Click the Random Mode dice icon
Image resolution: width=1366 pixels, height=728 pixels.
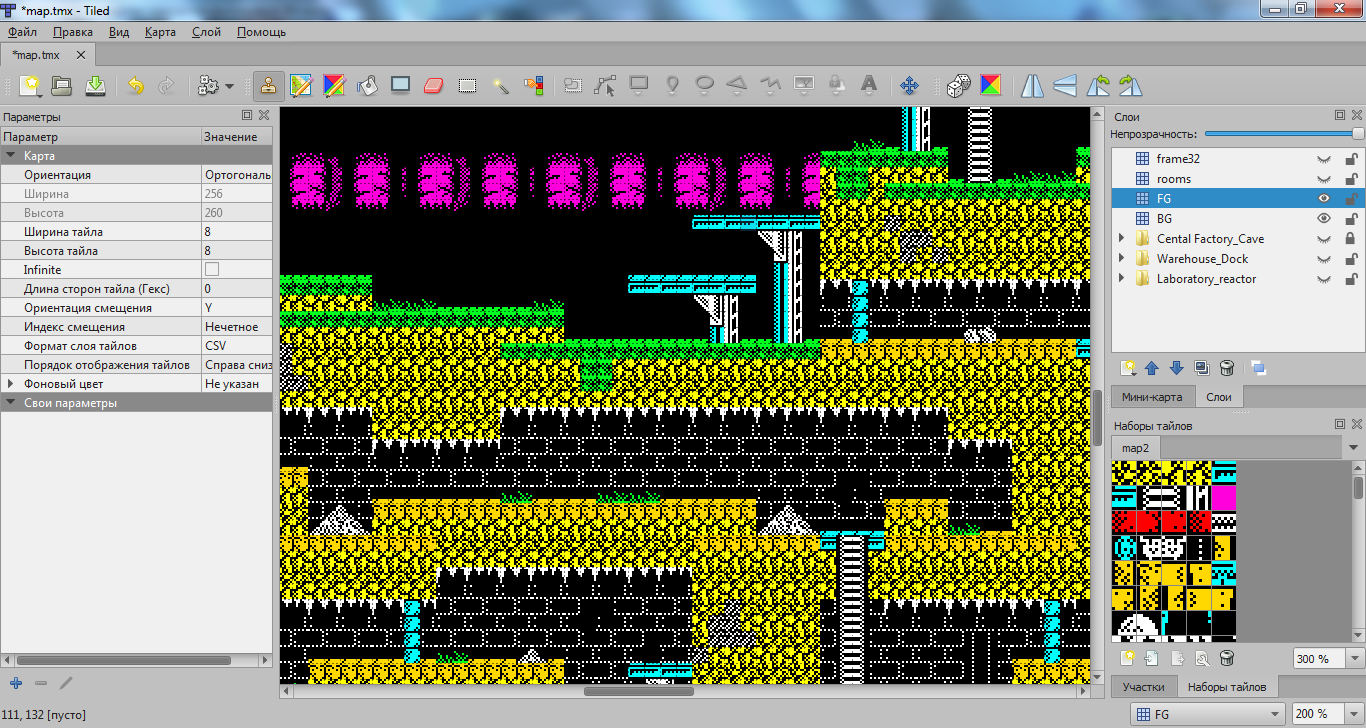(x=958, y=86)
